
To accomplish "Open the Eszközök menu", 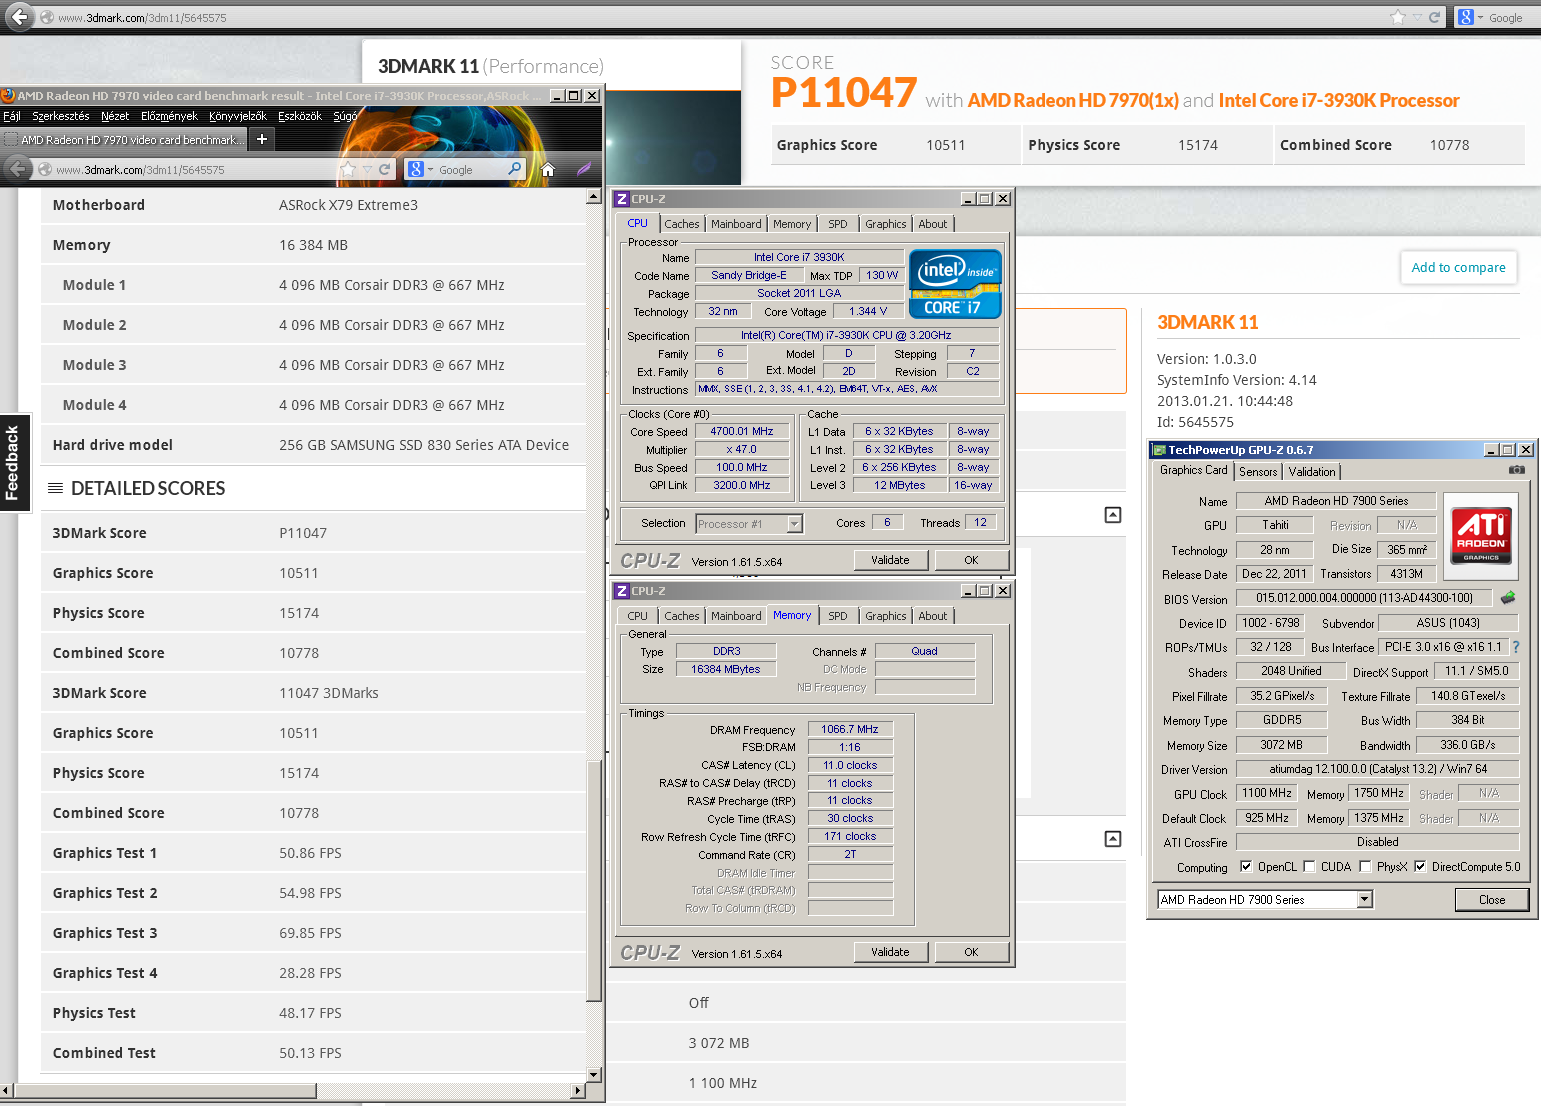I will tap(300, 116).
